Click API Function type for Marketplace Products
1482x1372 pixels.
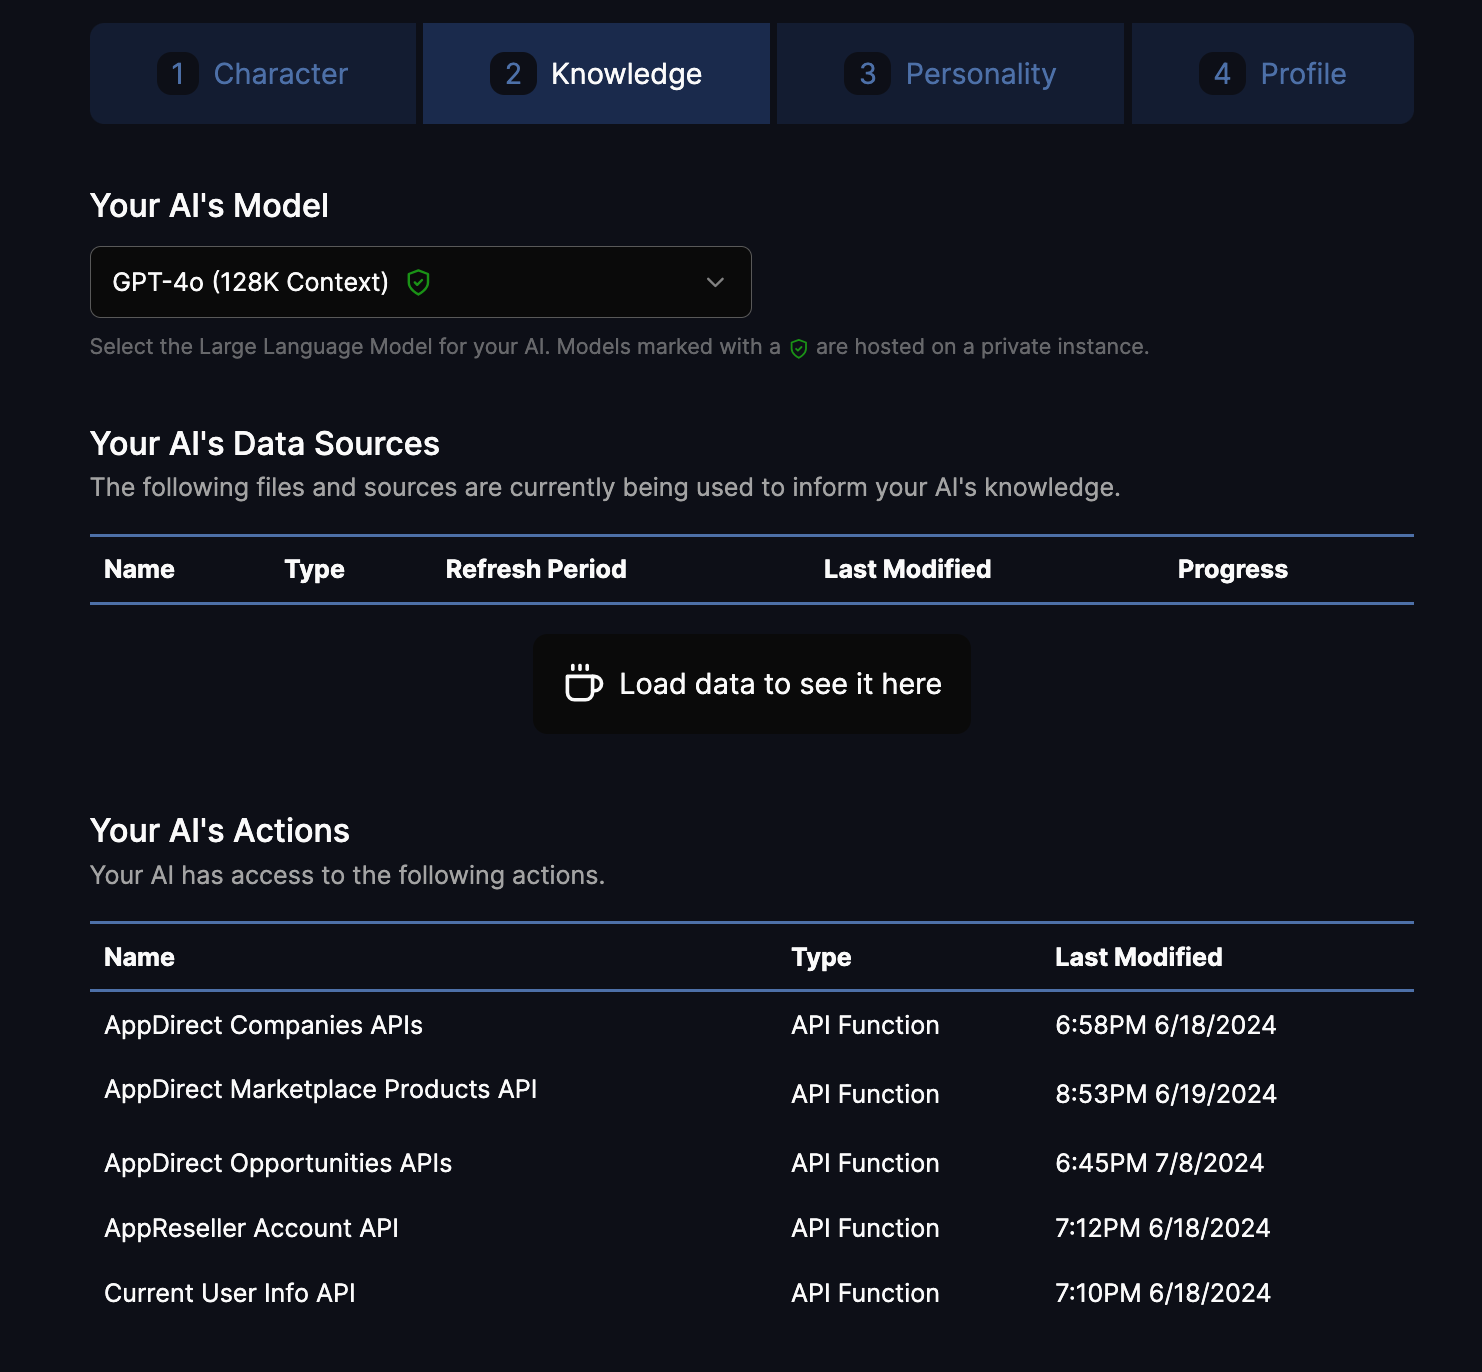point(865,1094)
